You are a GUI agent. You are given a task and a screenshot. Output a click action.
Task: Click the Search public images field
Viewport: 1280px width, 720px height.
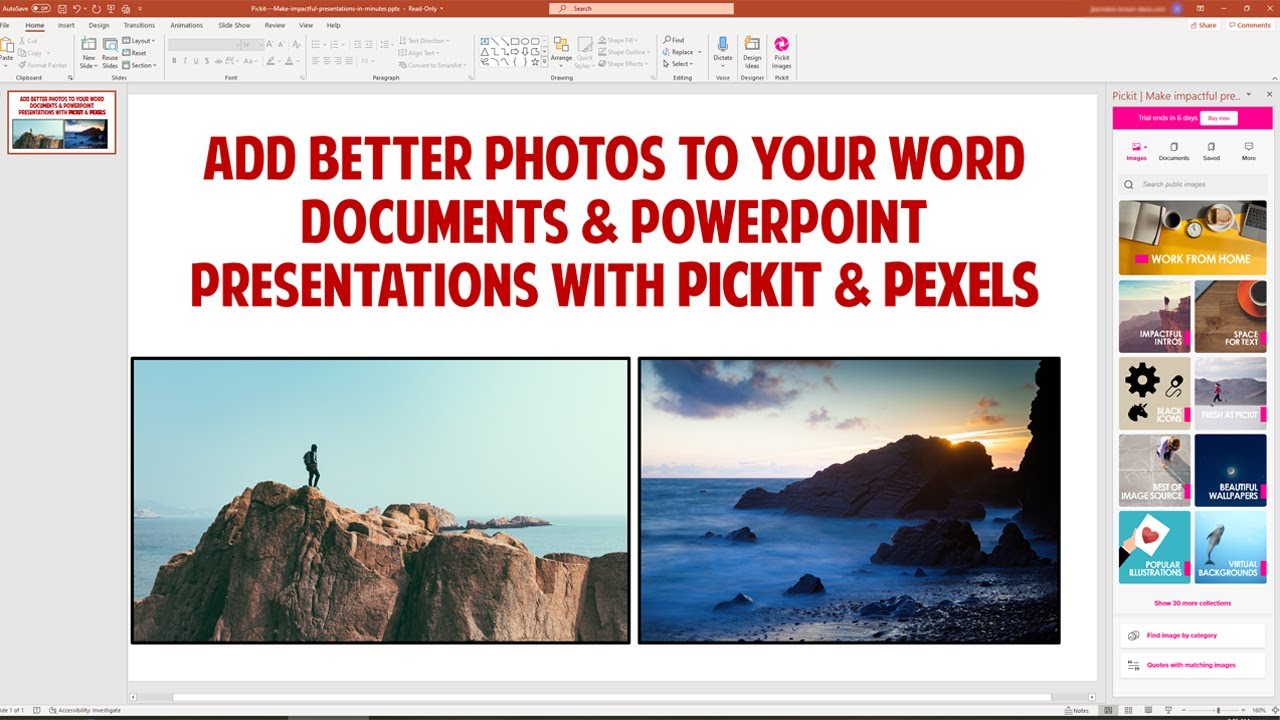(x=1193, y=184)
